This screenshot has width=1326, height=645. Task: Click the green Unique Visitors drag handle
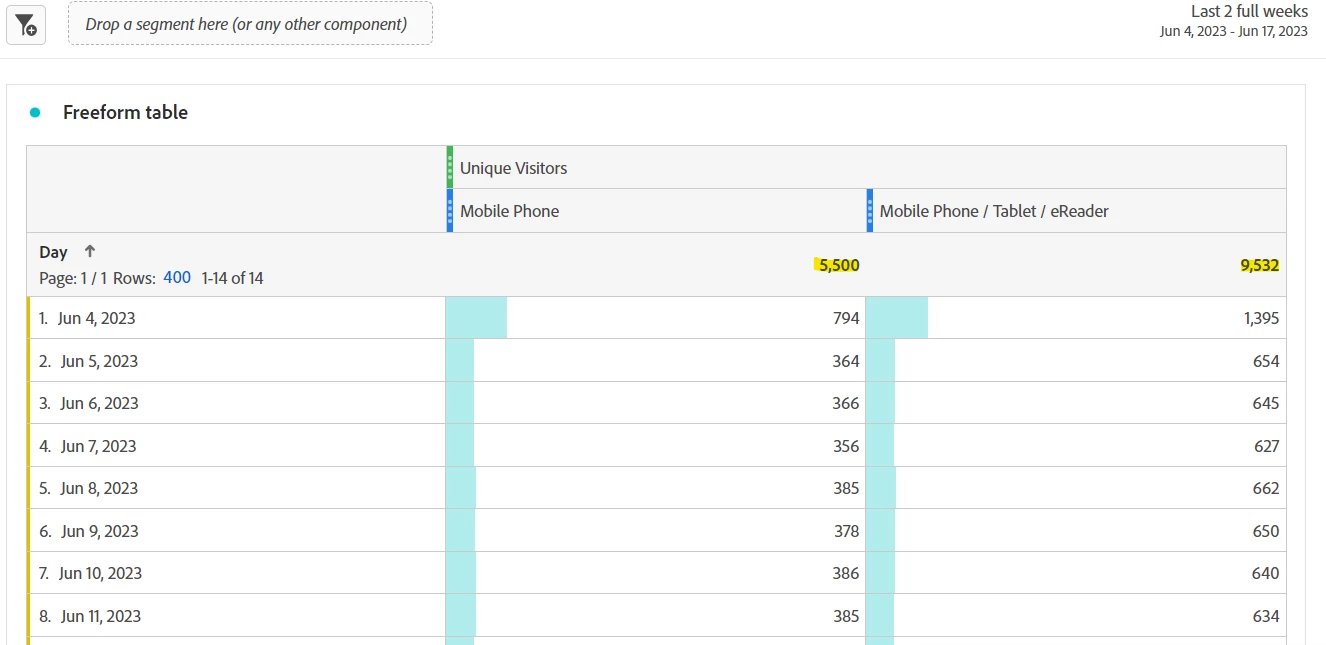[x=450, y=167]
